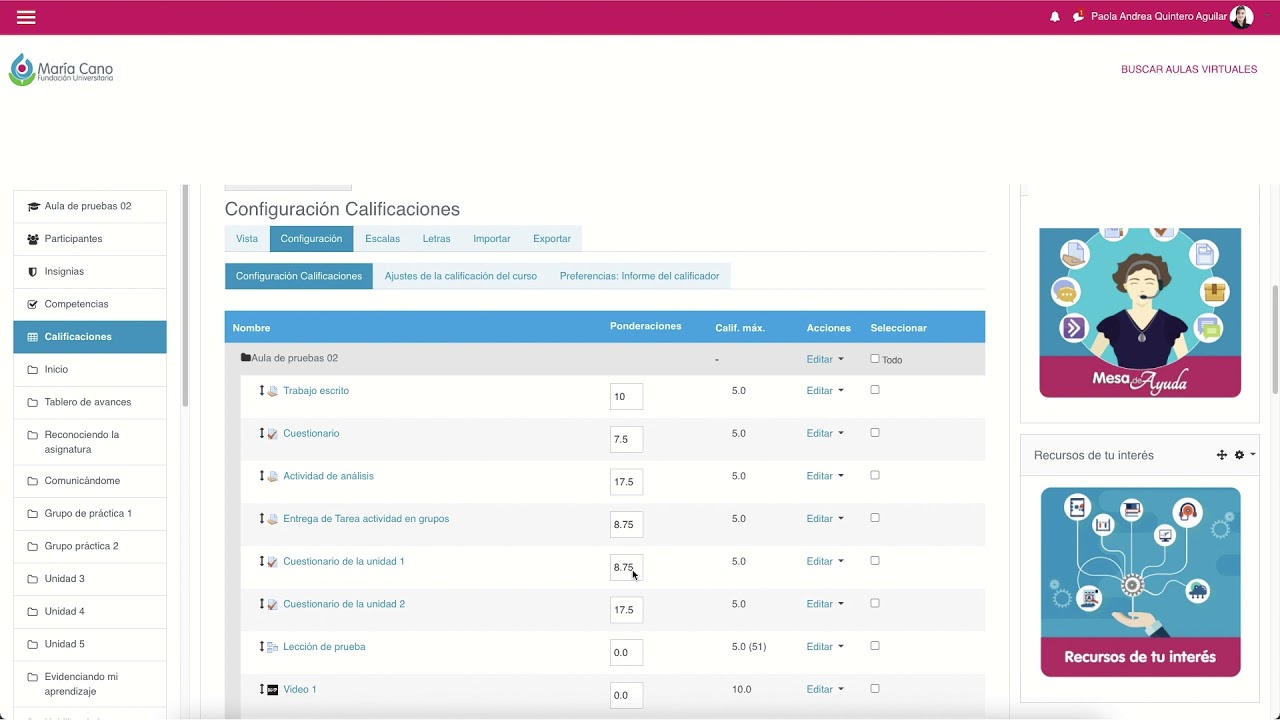
Task: Open Preferencias: Informe del calificador tab
Action: [x=640, y=276]
